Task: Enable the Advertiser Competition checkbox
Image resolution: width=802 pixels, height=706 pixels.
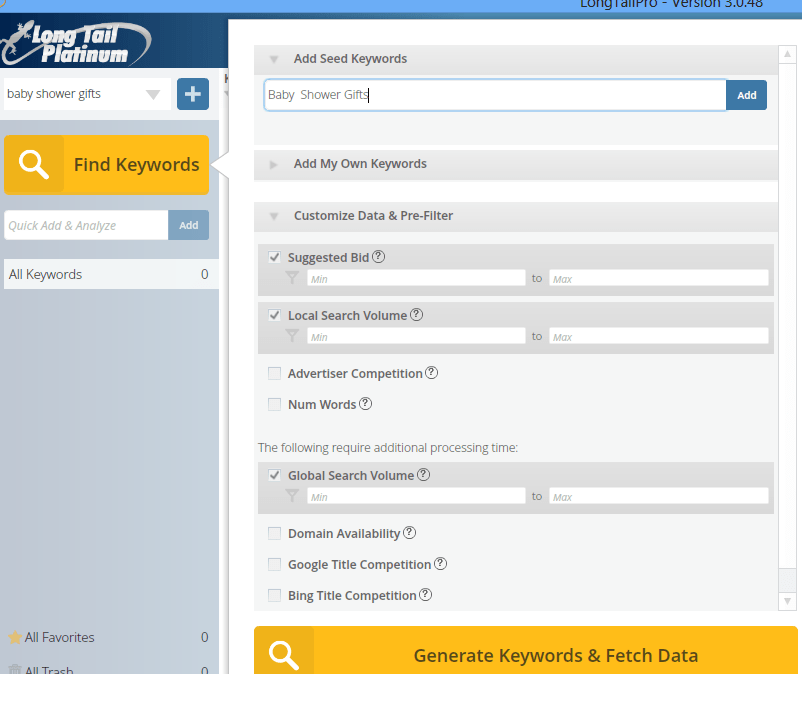Action: pos(275,373)
